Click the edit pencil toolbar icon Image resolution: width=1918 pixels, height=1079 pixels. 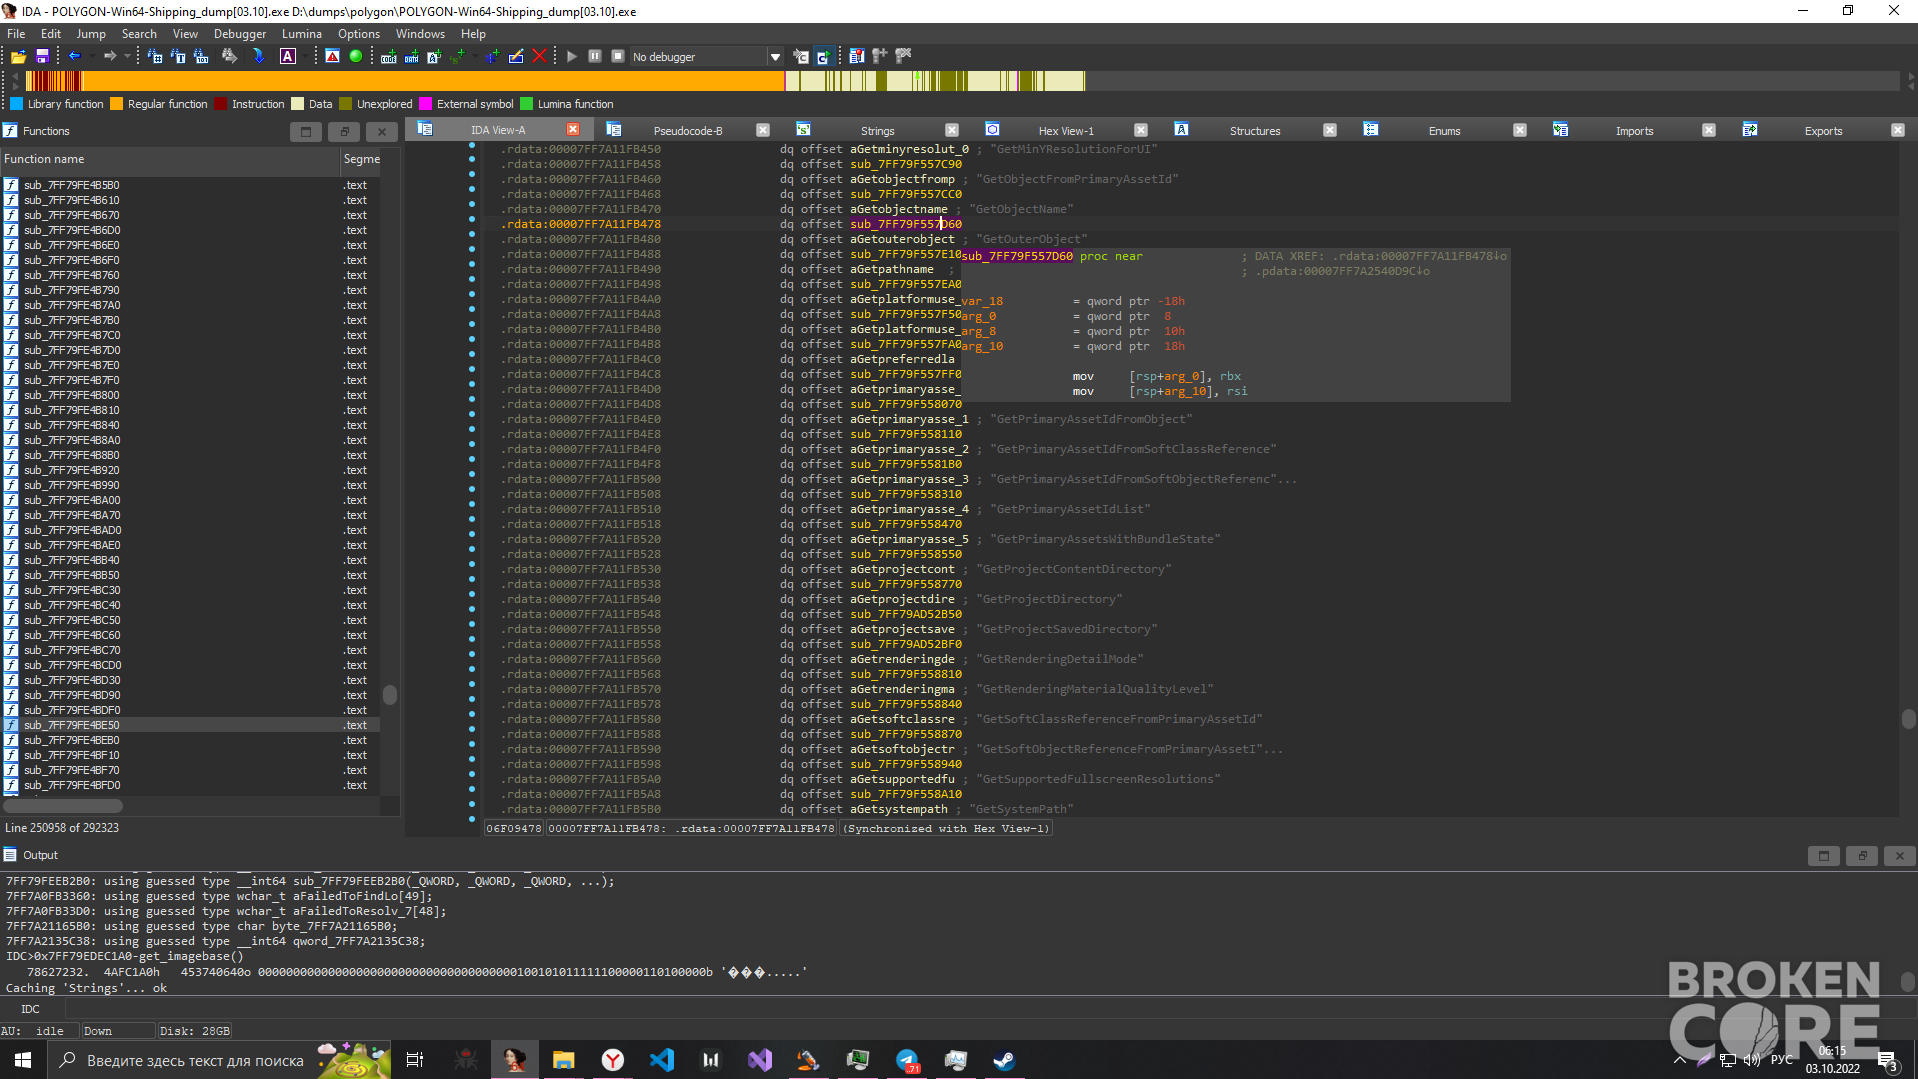click(x=516, y=57)
